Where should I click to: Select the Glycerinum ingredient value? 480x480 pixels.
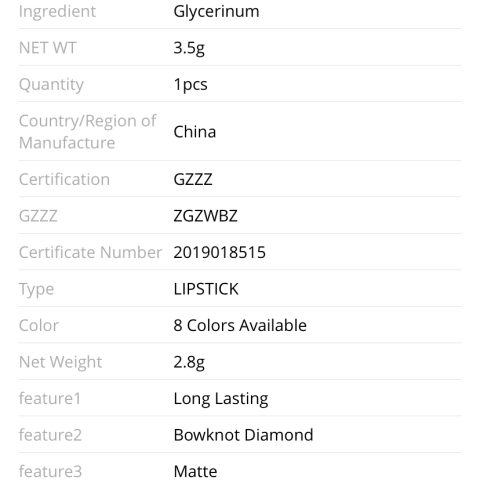[x=216, y=12]
